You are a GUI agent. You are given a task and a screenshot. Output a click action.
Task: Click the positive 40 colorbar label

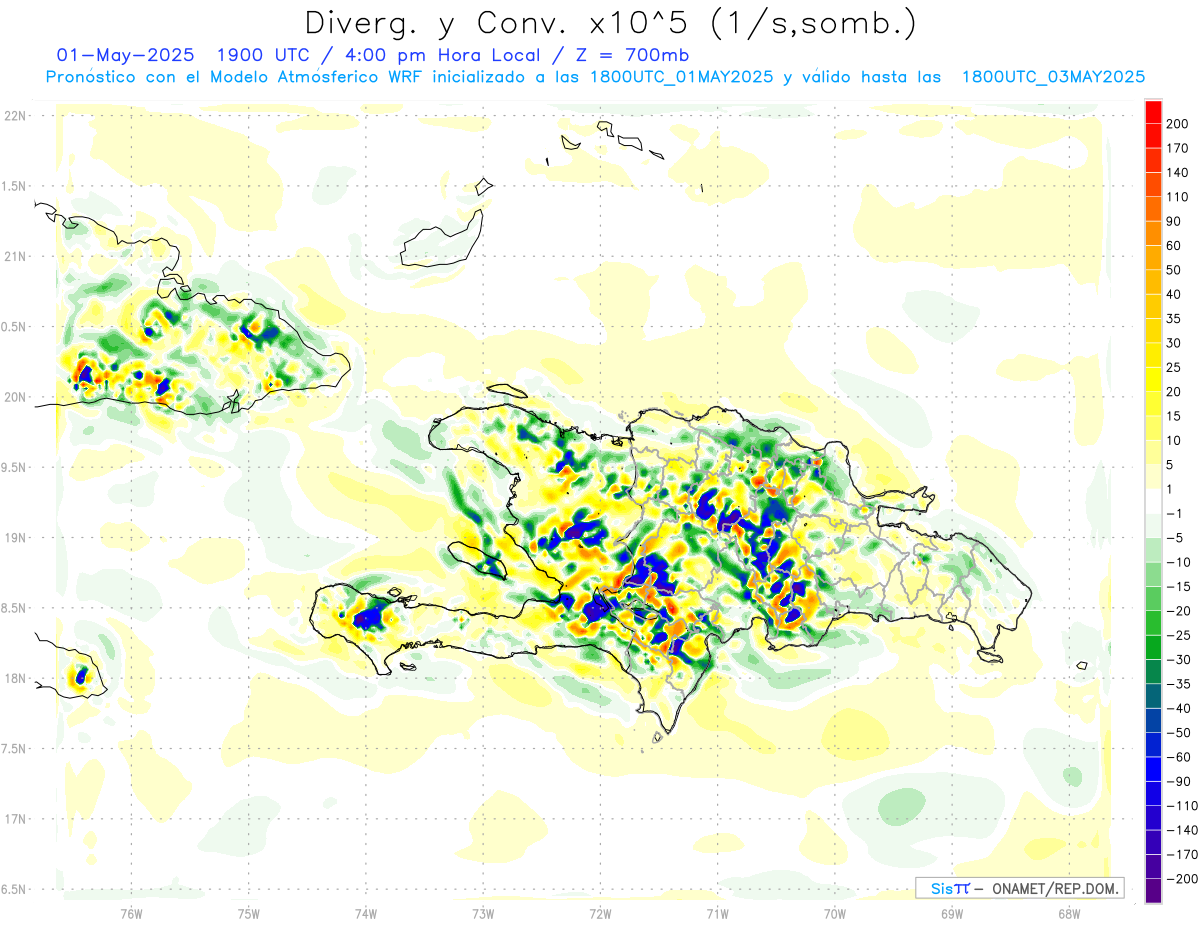(1174, 295)
